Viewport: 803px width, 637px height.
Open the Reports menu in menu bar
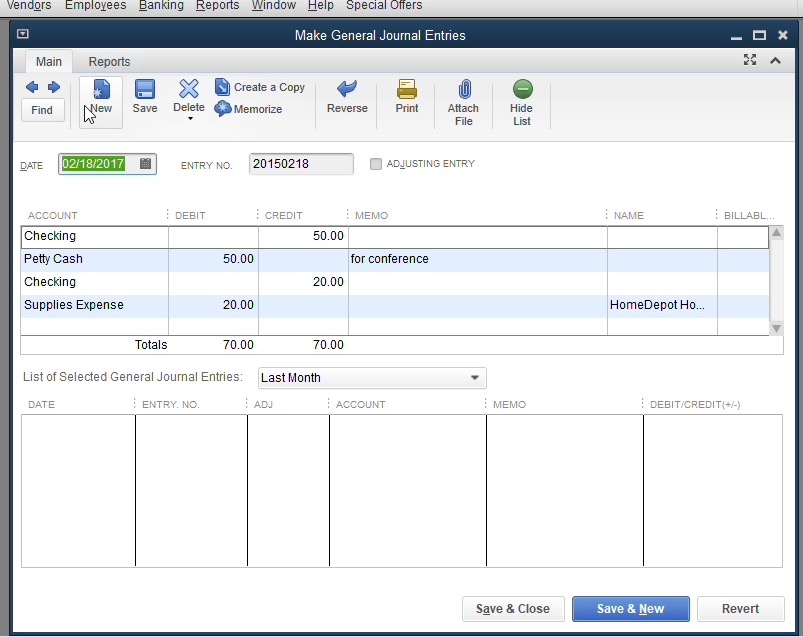218,6
